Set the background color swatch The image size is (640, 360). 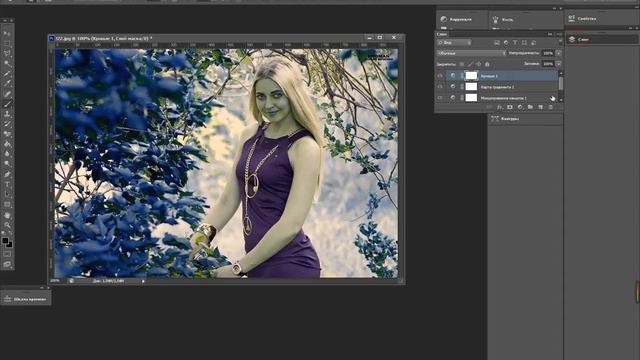(x=9, y=244)
